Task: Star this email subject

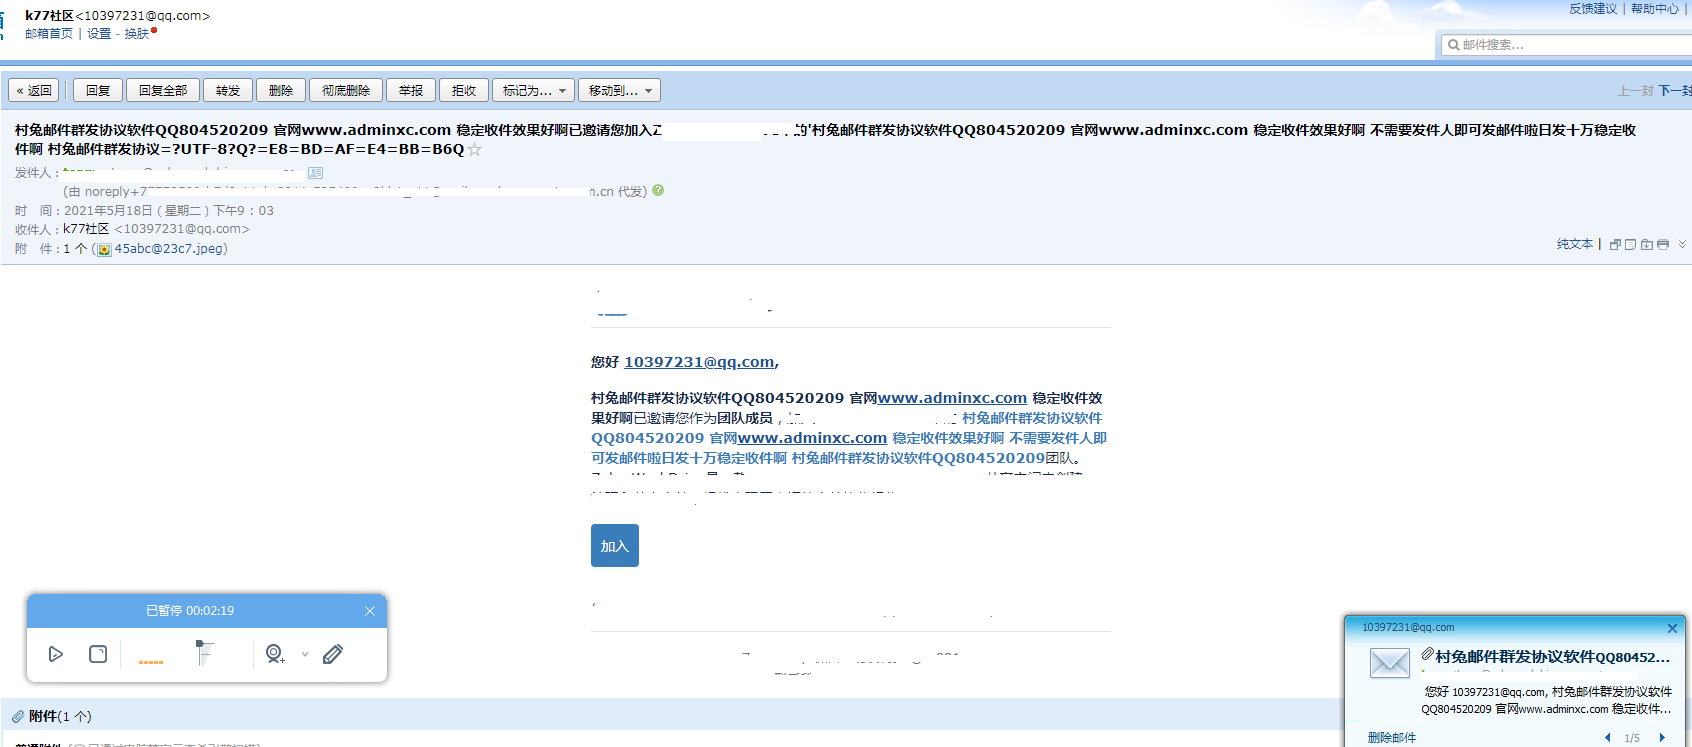Action: (475, 150)
